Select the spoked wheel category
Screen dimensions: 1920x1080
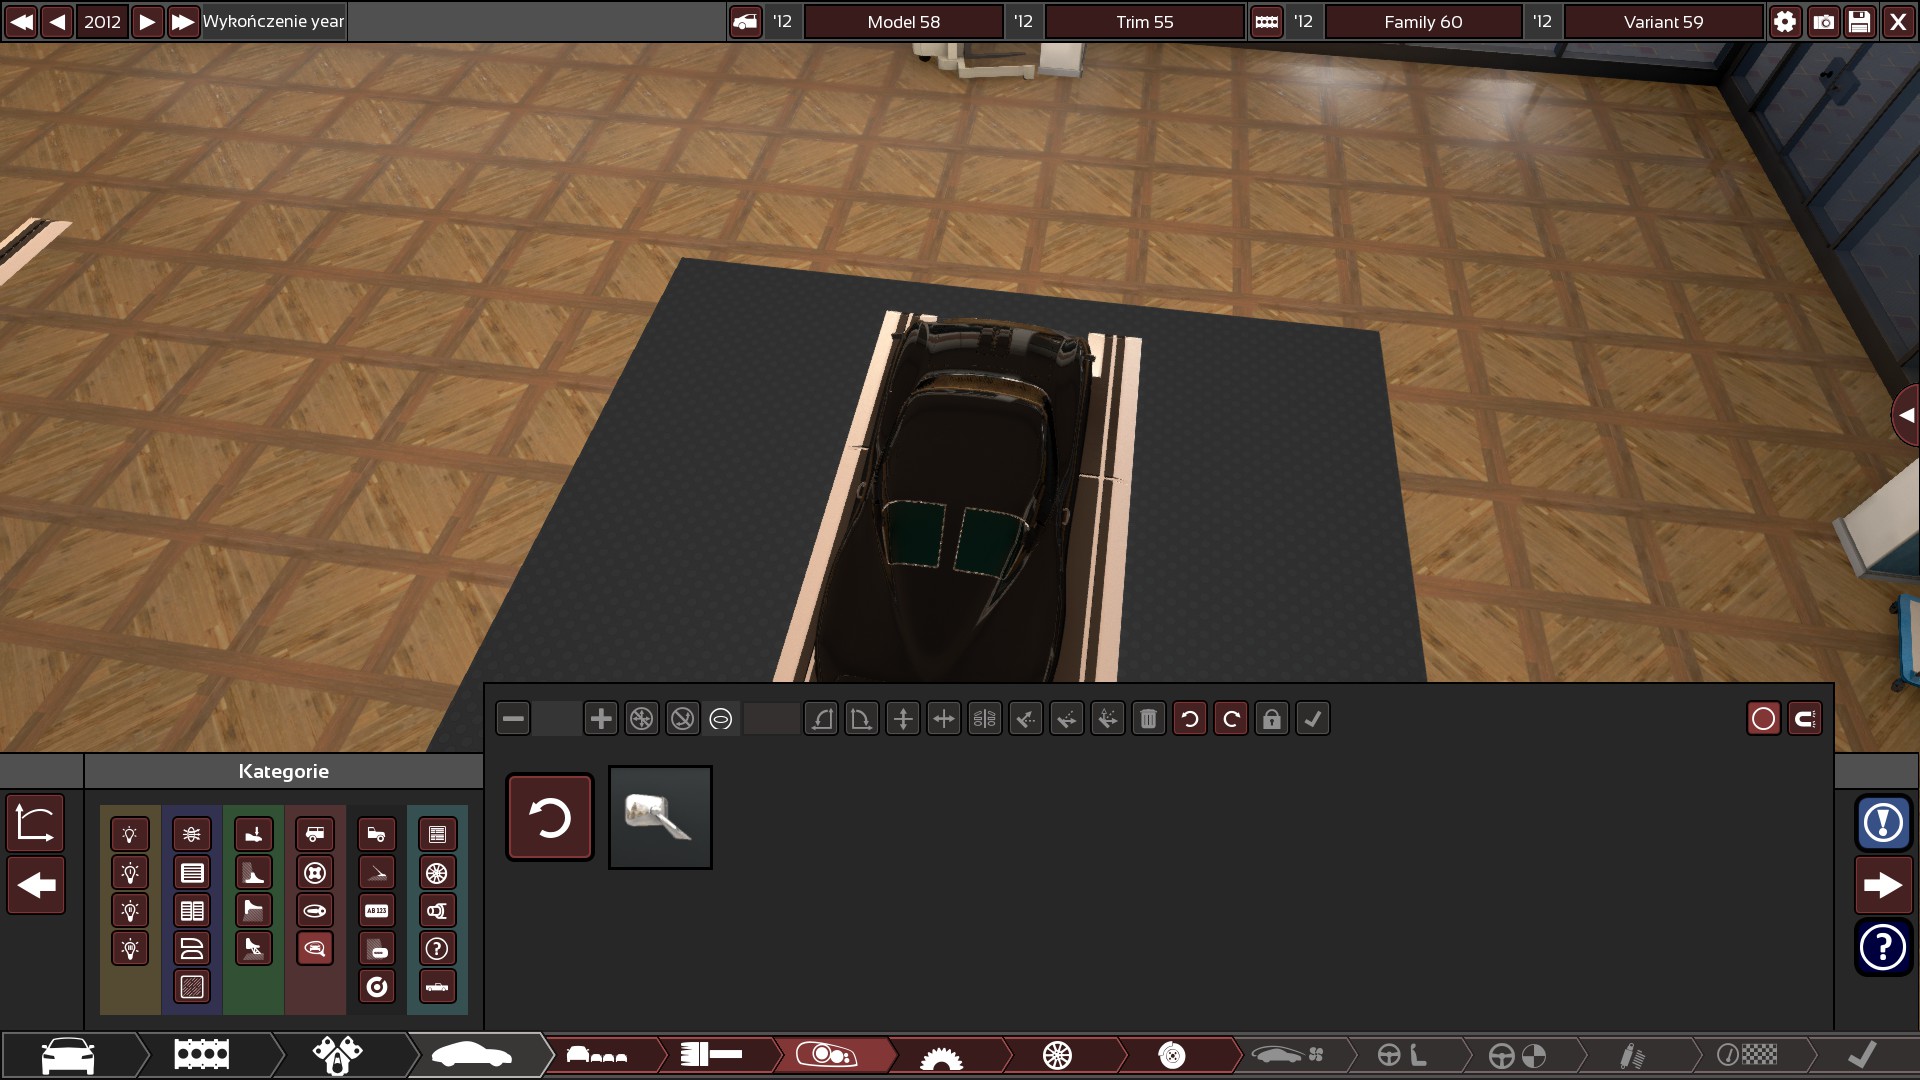click(437, 873)
